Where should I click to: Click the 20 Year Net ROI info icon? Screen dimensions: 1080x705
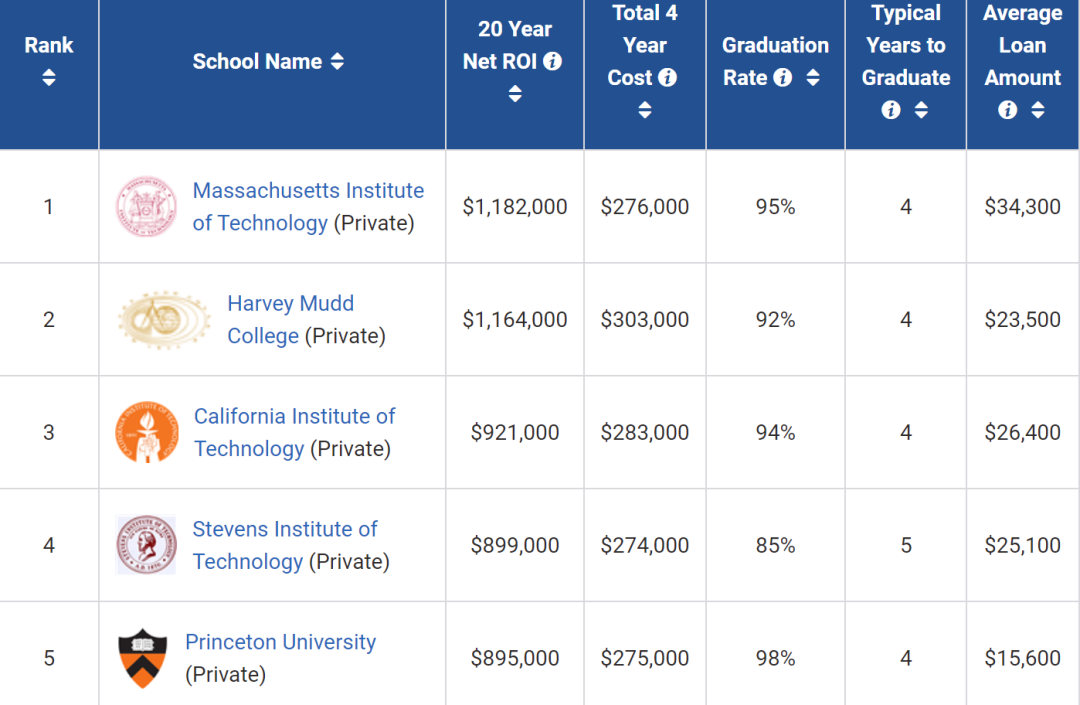(552, 61)
